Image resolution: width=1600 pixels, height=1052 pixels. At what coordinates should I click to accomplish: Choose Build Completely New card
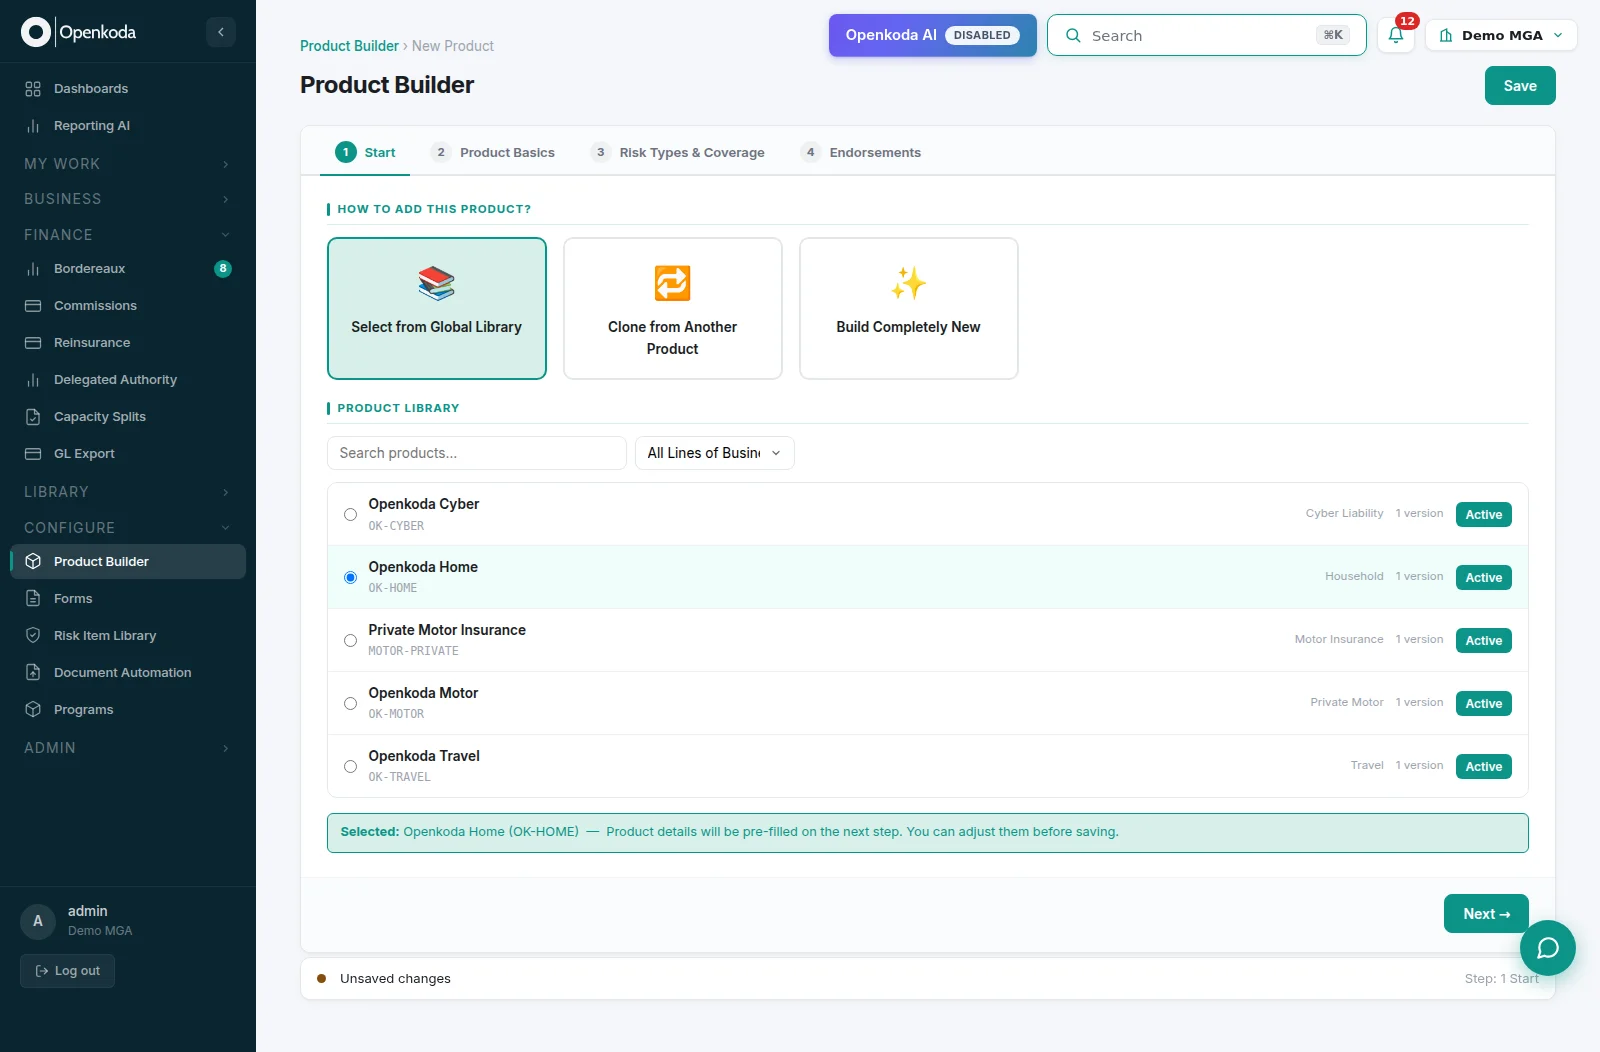tap(909, 308)
